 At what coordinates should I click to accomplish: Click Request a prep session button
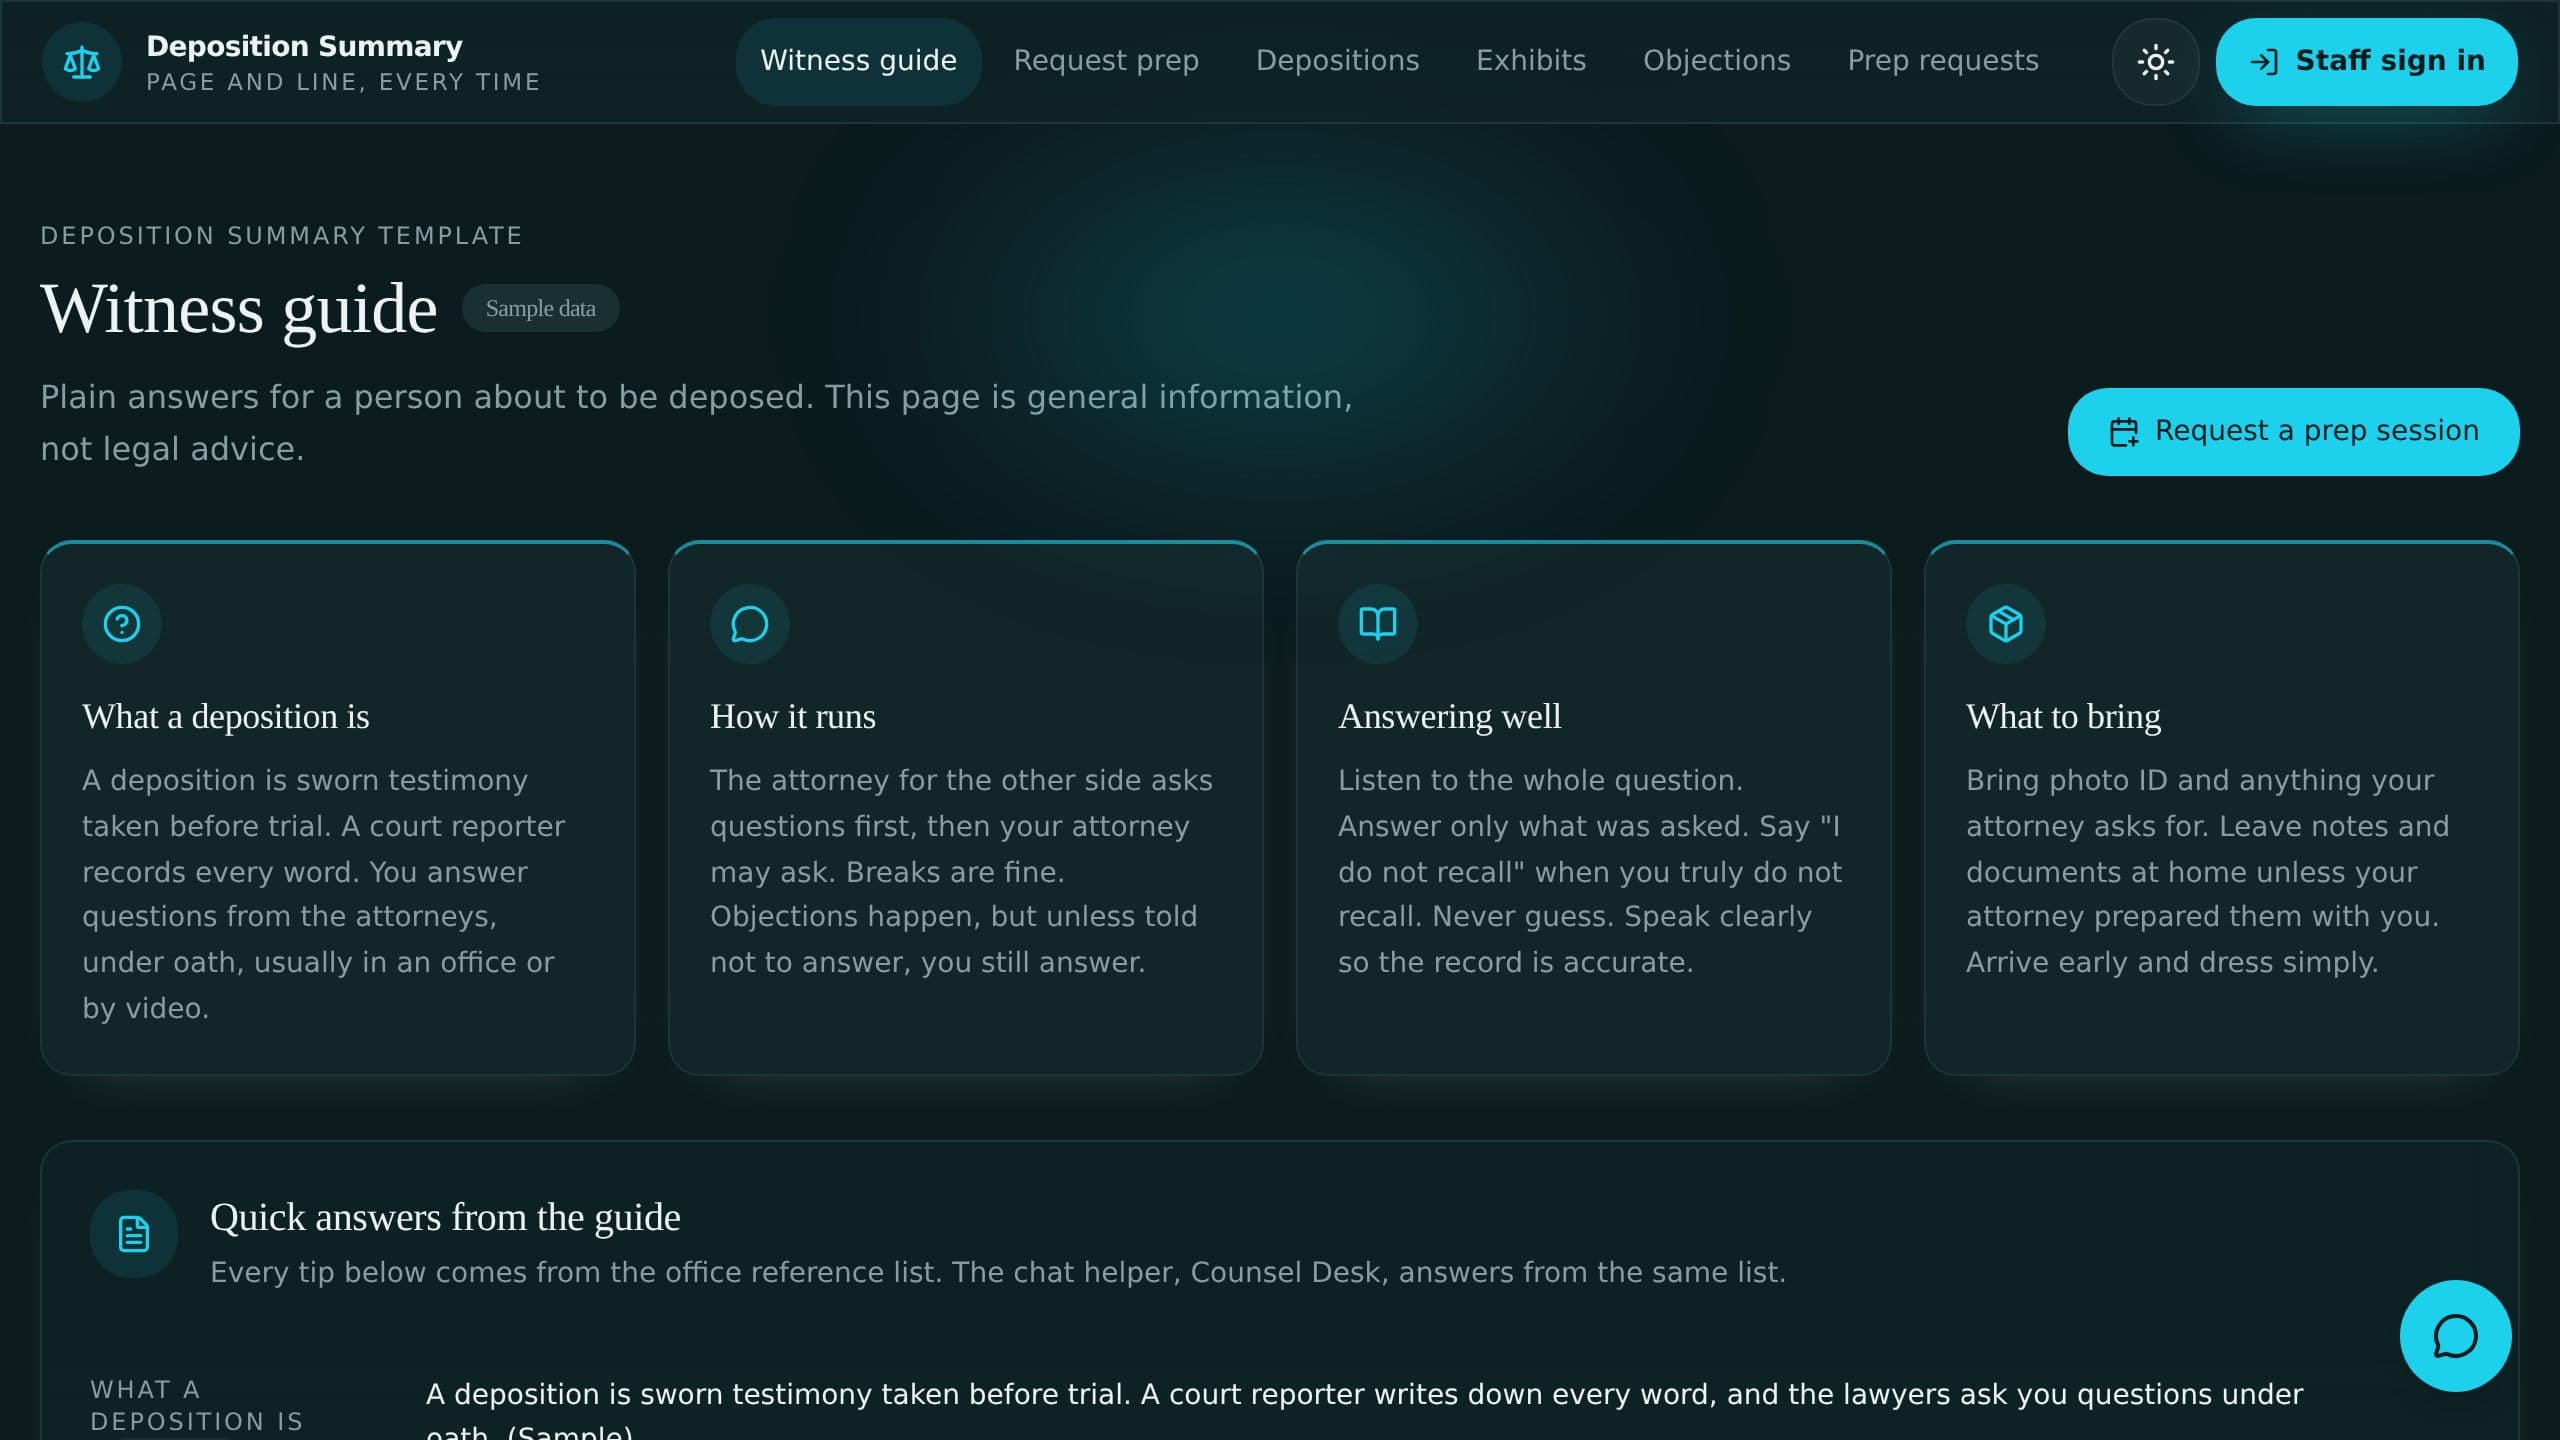(2293, 432)
